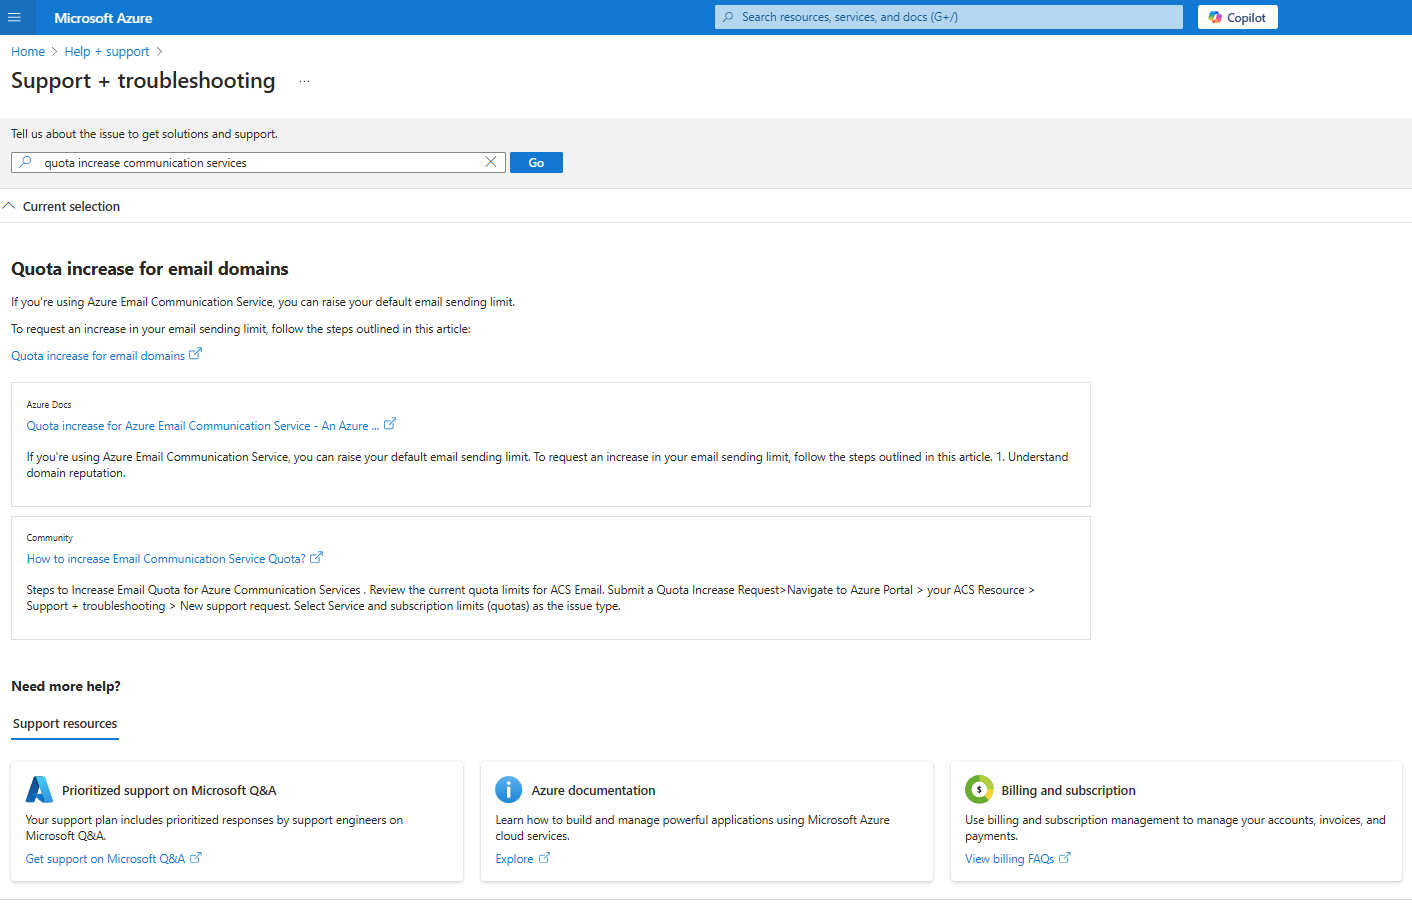Screen dimensions: 1412x914
Task: Open the Azure portal hamburger menu
Action: 15,17
